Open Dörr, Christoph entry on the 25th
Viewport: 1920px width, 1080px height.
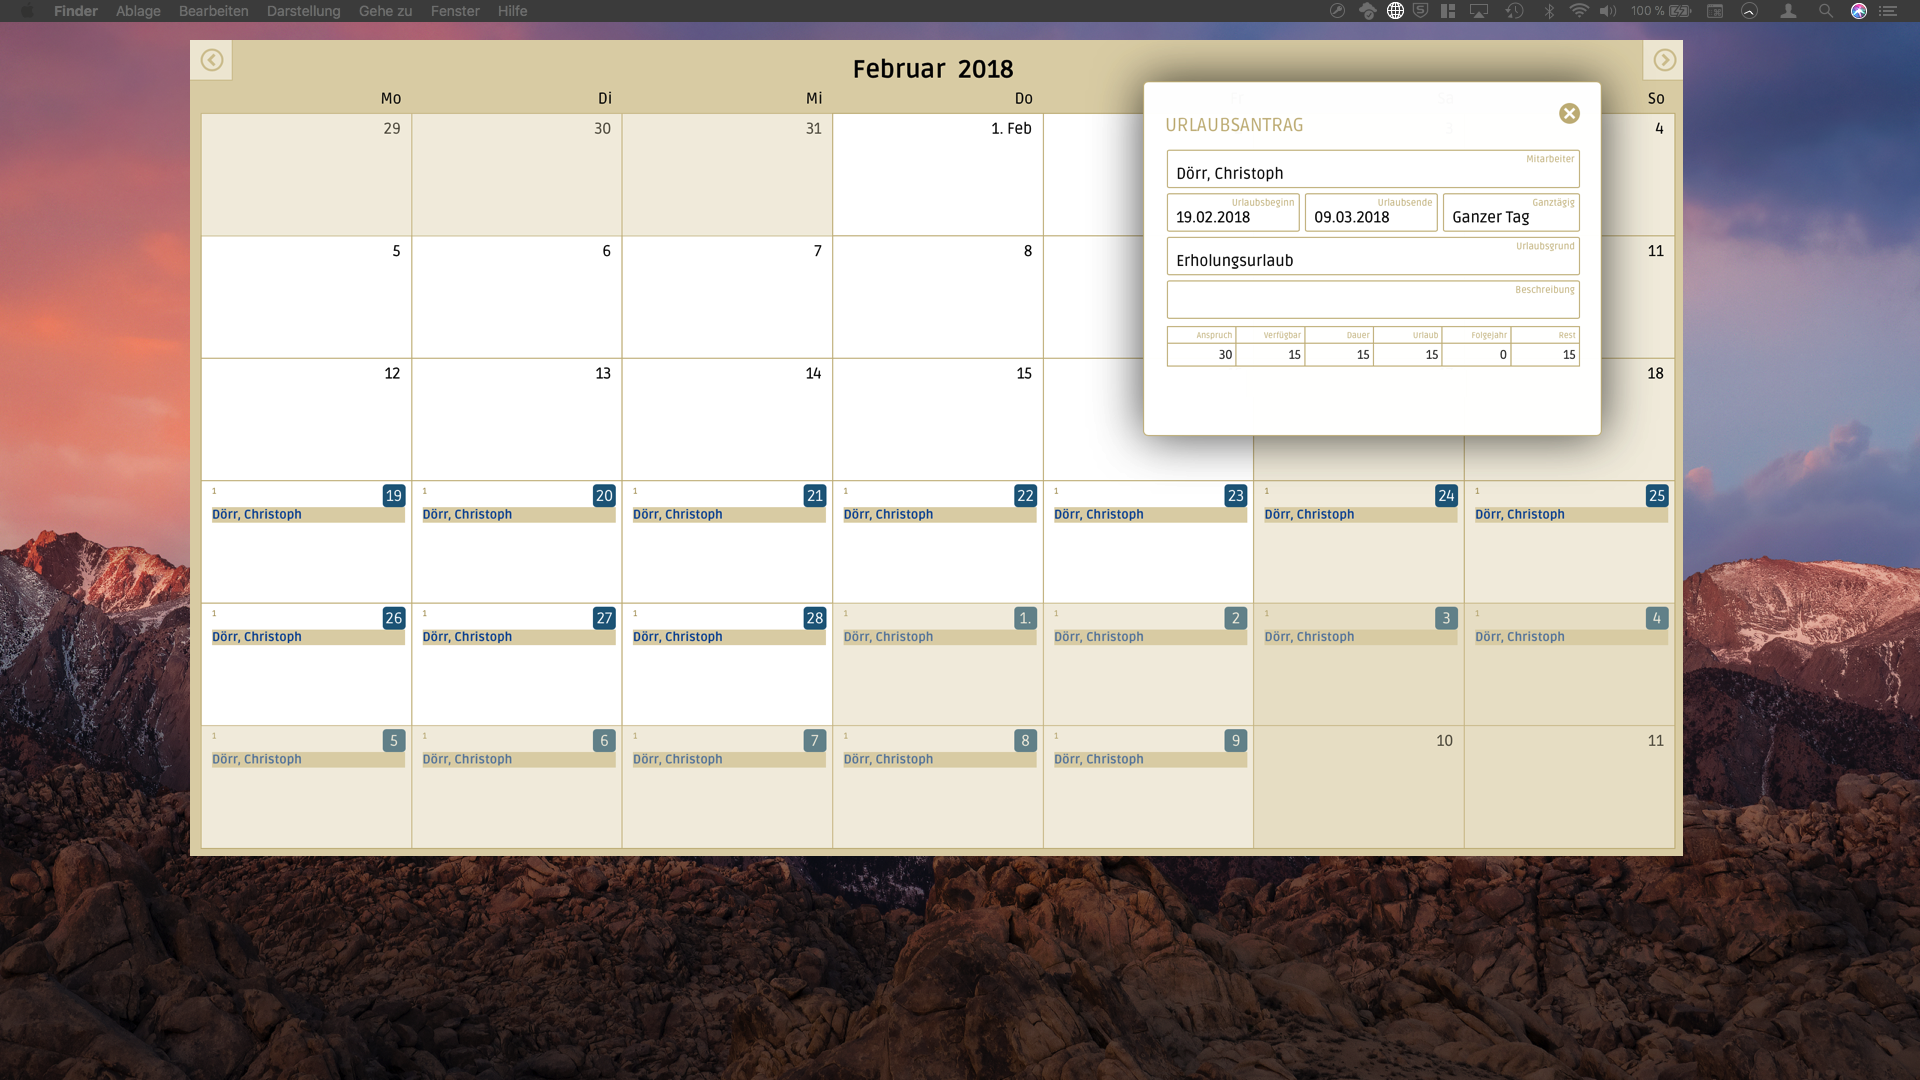tap(1571, 514)
